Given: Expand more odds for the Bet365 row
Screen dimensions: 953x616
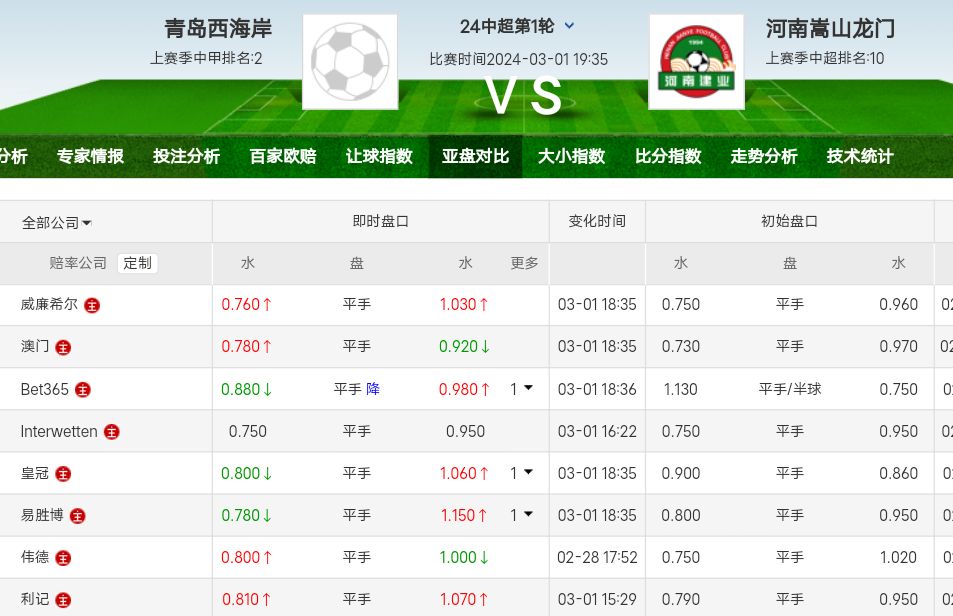Looking at the screenshot, I should tap(521, 389).
